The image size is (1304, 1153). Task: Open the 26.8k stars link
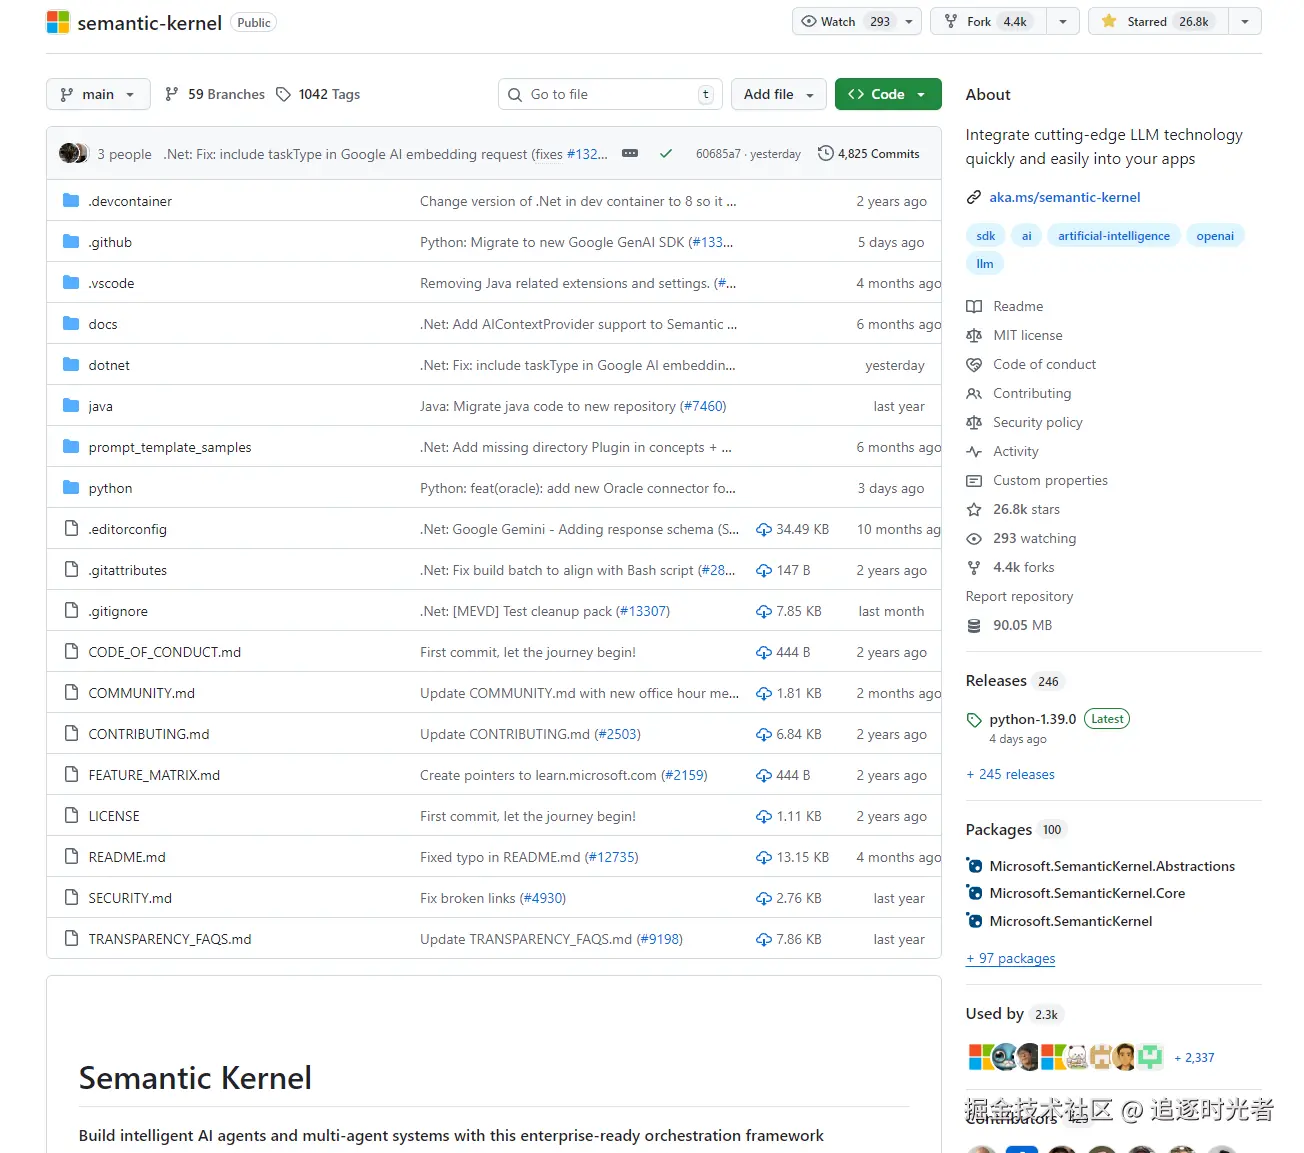(x=1026, y=509)
